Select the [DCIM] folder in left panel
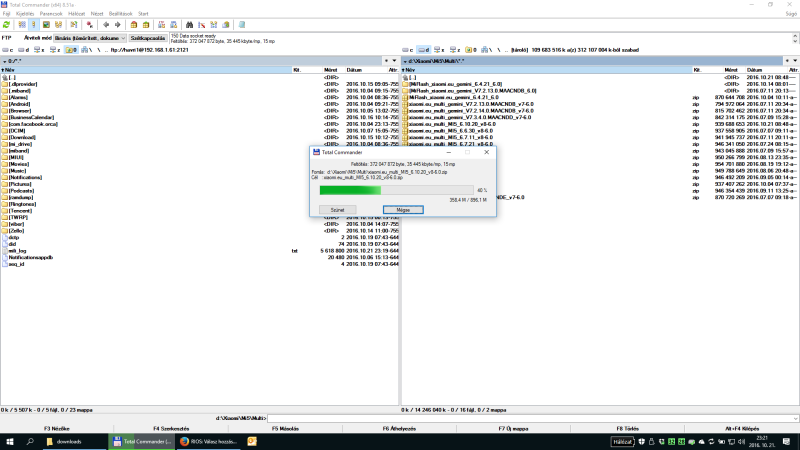Screen dimensions: 800x450 tap(17, 131)
